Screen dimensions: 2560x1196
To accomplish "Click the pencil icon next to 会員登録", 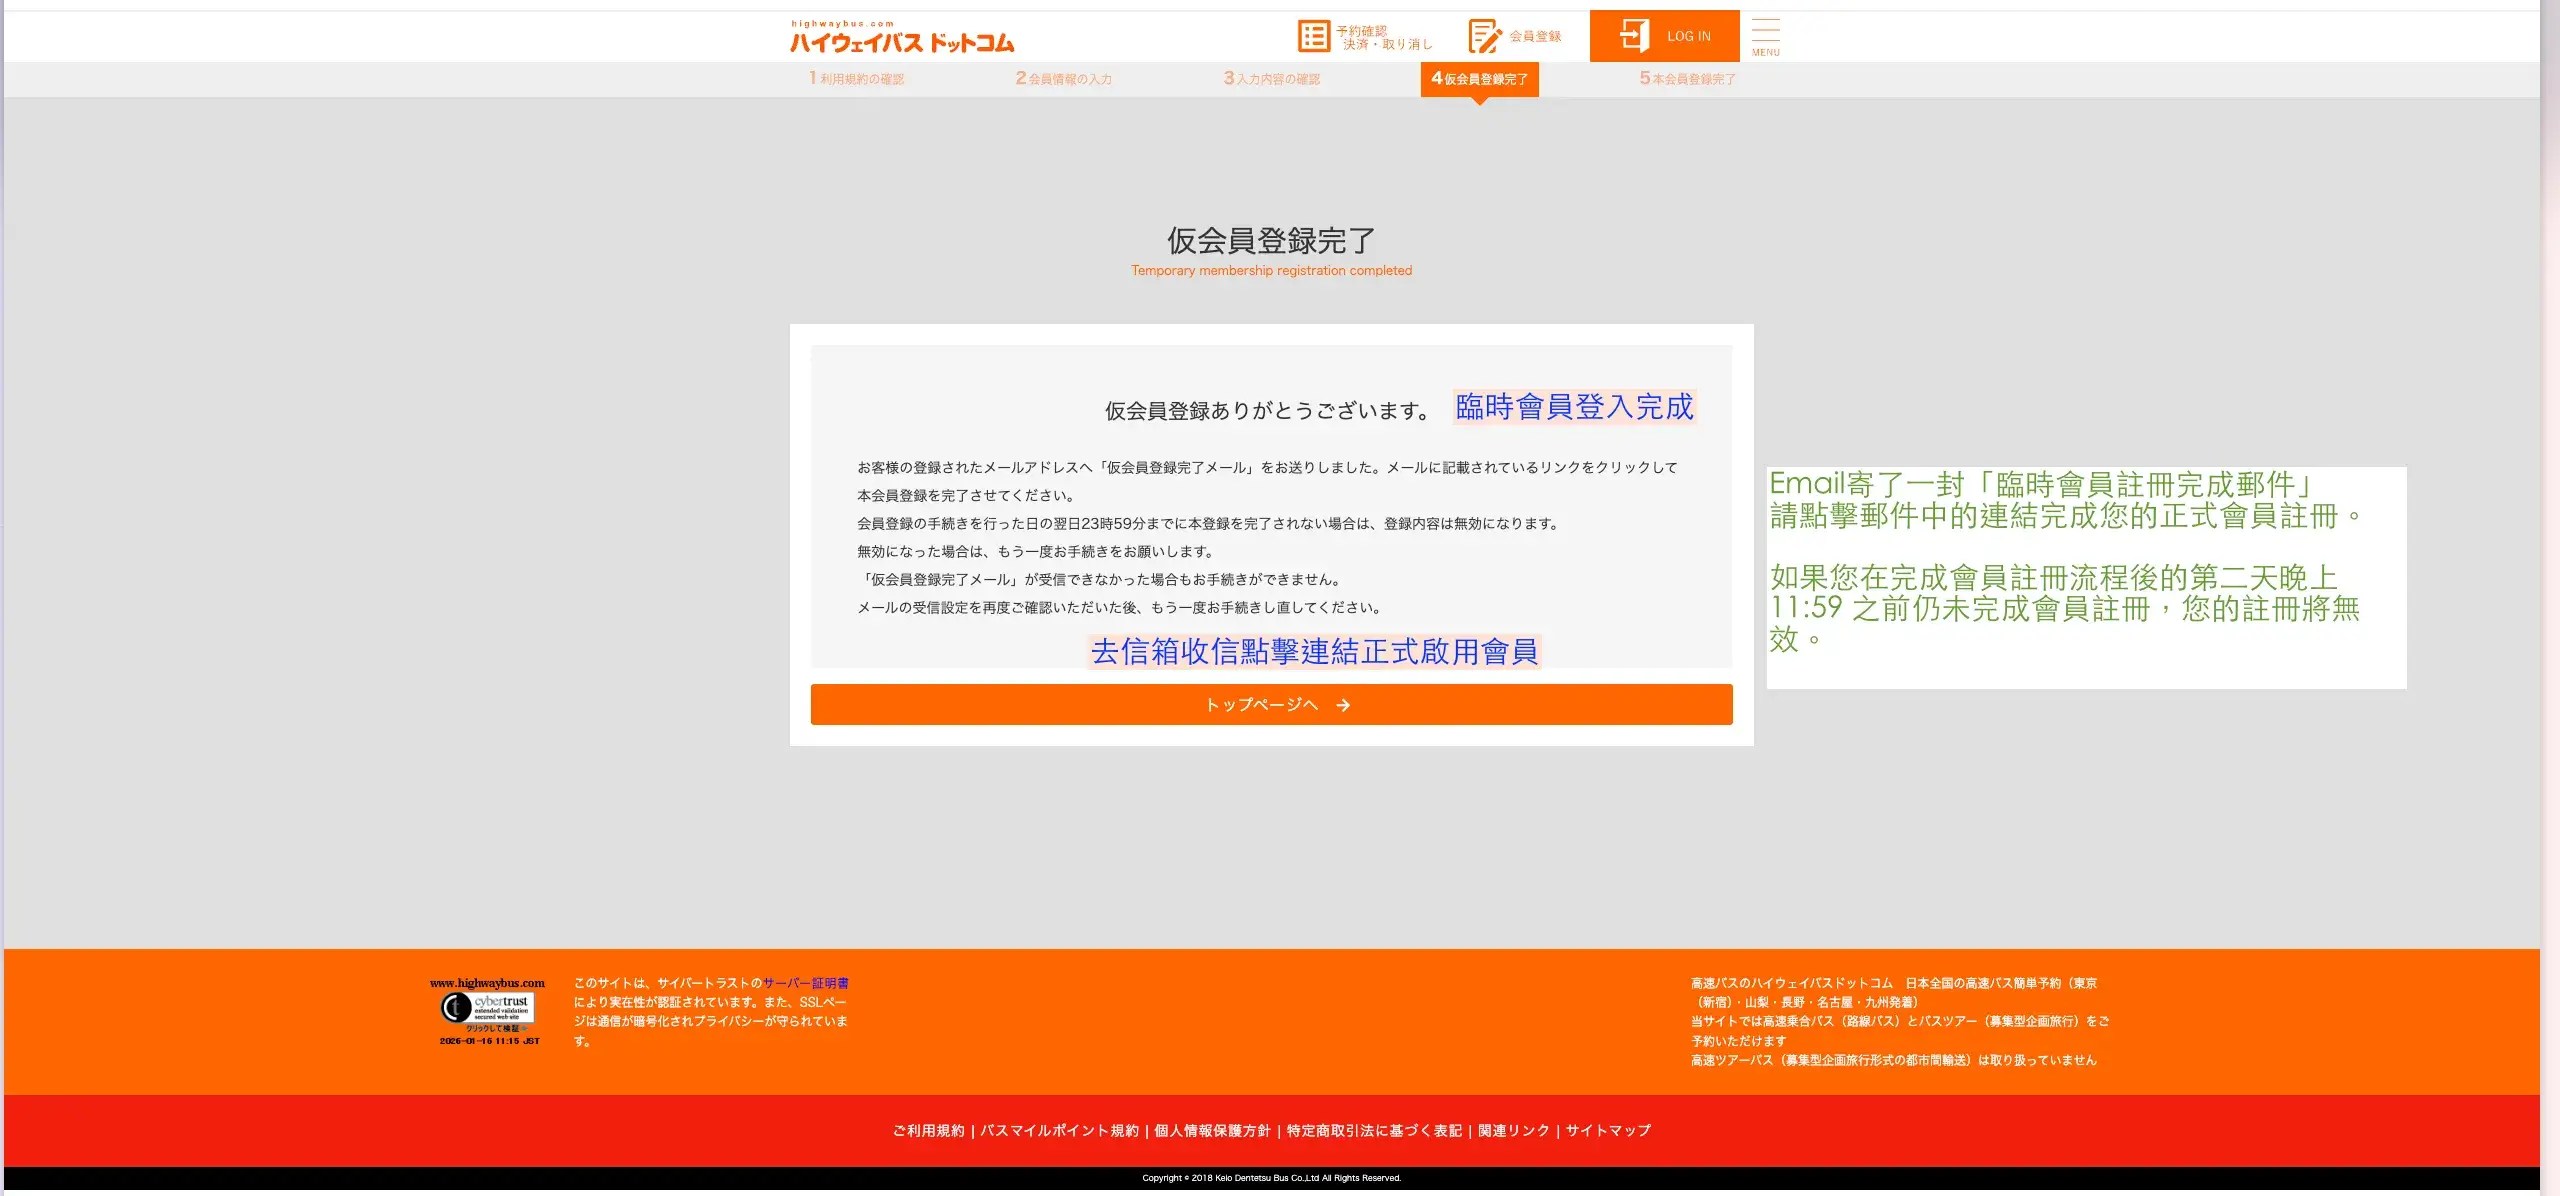I will (1483, 35).
